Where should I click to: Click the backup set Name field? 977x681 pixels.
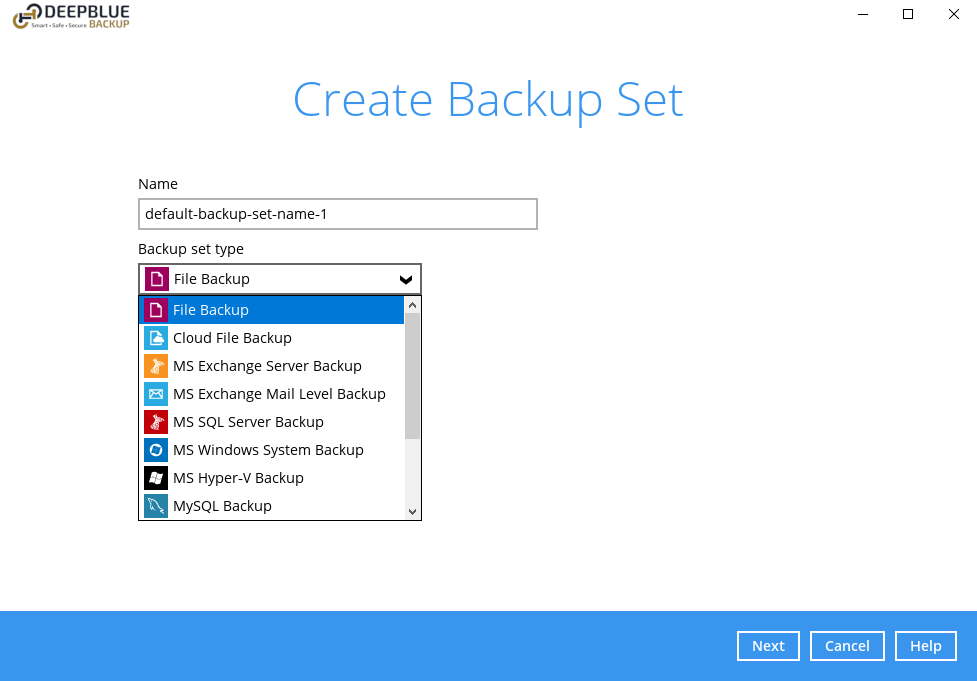pyautogui.click(x=337, y=214)
